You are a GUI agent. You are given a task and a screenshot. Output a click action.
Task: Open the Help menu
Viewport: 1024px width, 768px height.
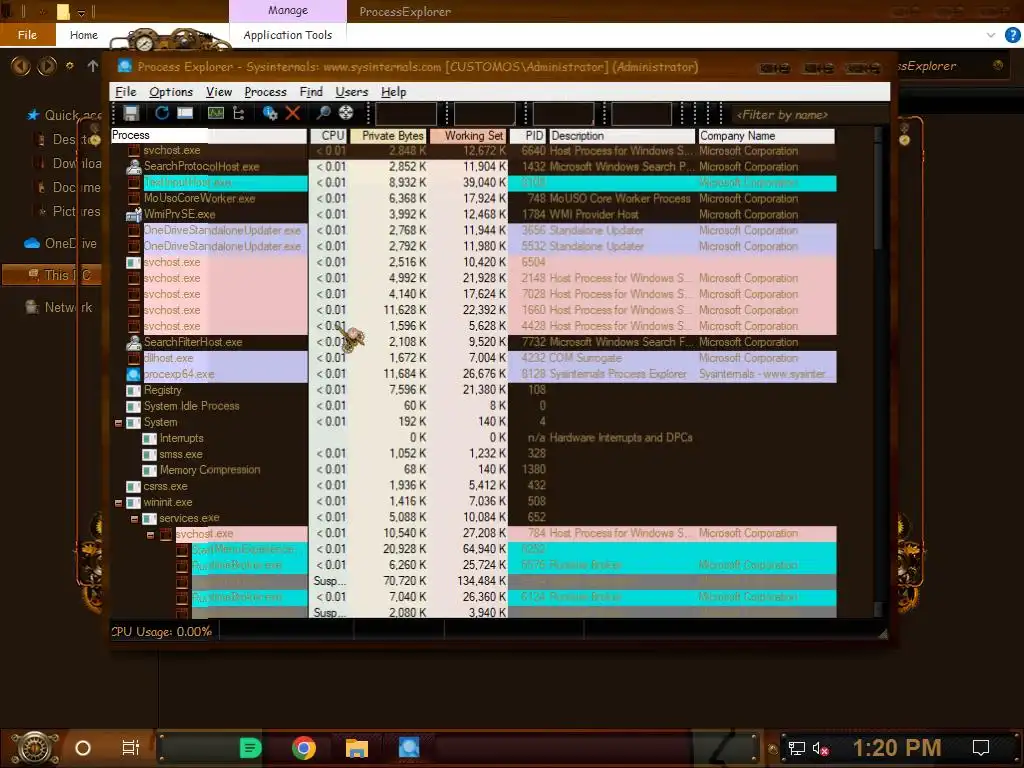point(393,92)
